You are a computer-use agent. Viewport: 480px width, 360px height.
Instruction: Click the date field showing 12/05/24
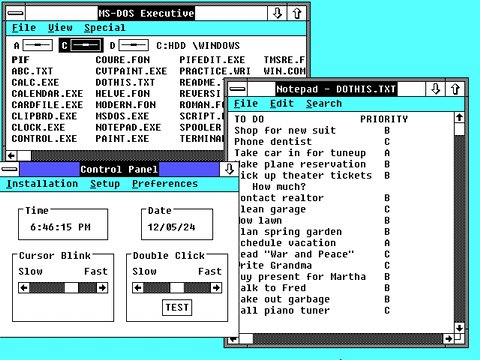point(171,227)
